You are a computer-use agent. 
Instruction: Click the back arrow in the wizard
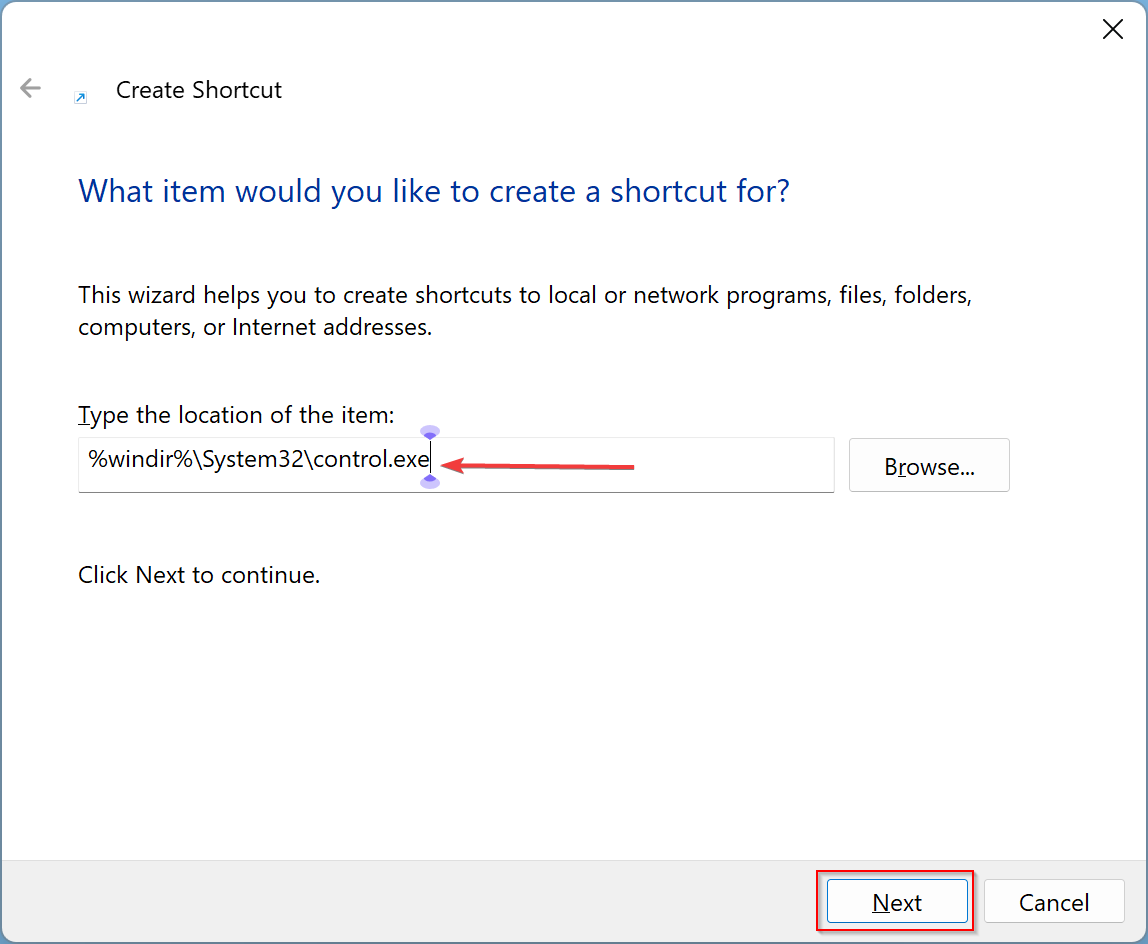pyautogui.click(x=30, y=89)
